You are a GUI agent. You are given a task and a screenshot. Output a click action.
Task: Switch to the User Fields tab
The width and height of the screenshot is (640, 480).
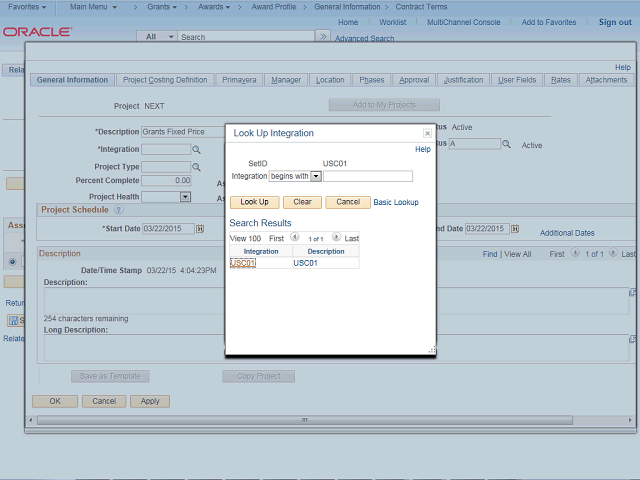tap(517, 80)
